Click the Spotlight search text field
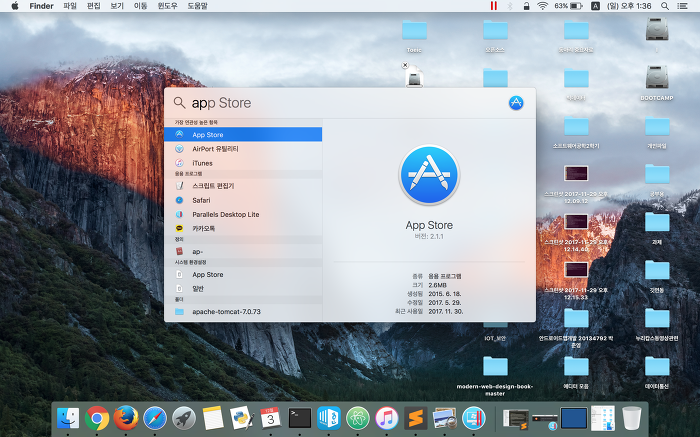This screenshot has width=700, height=437. coord(346,103)
